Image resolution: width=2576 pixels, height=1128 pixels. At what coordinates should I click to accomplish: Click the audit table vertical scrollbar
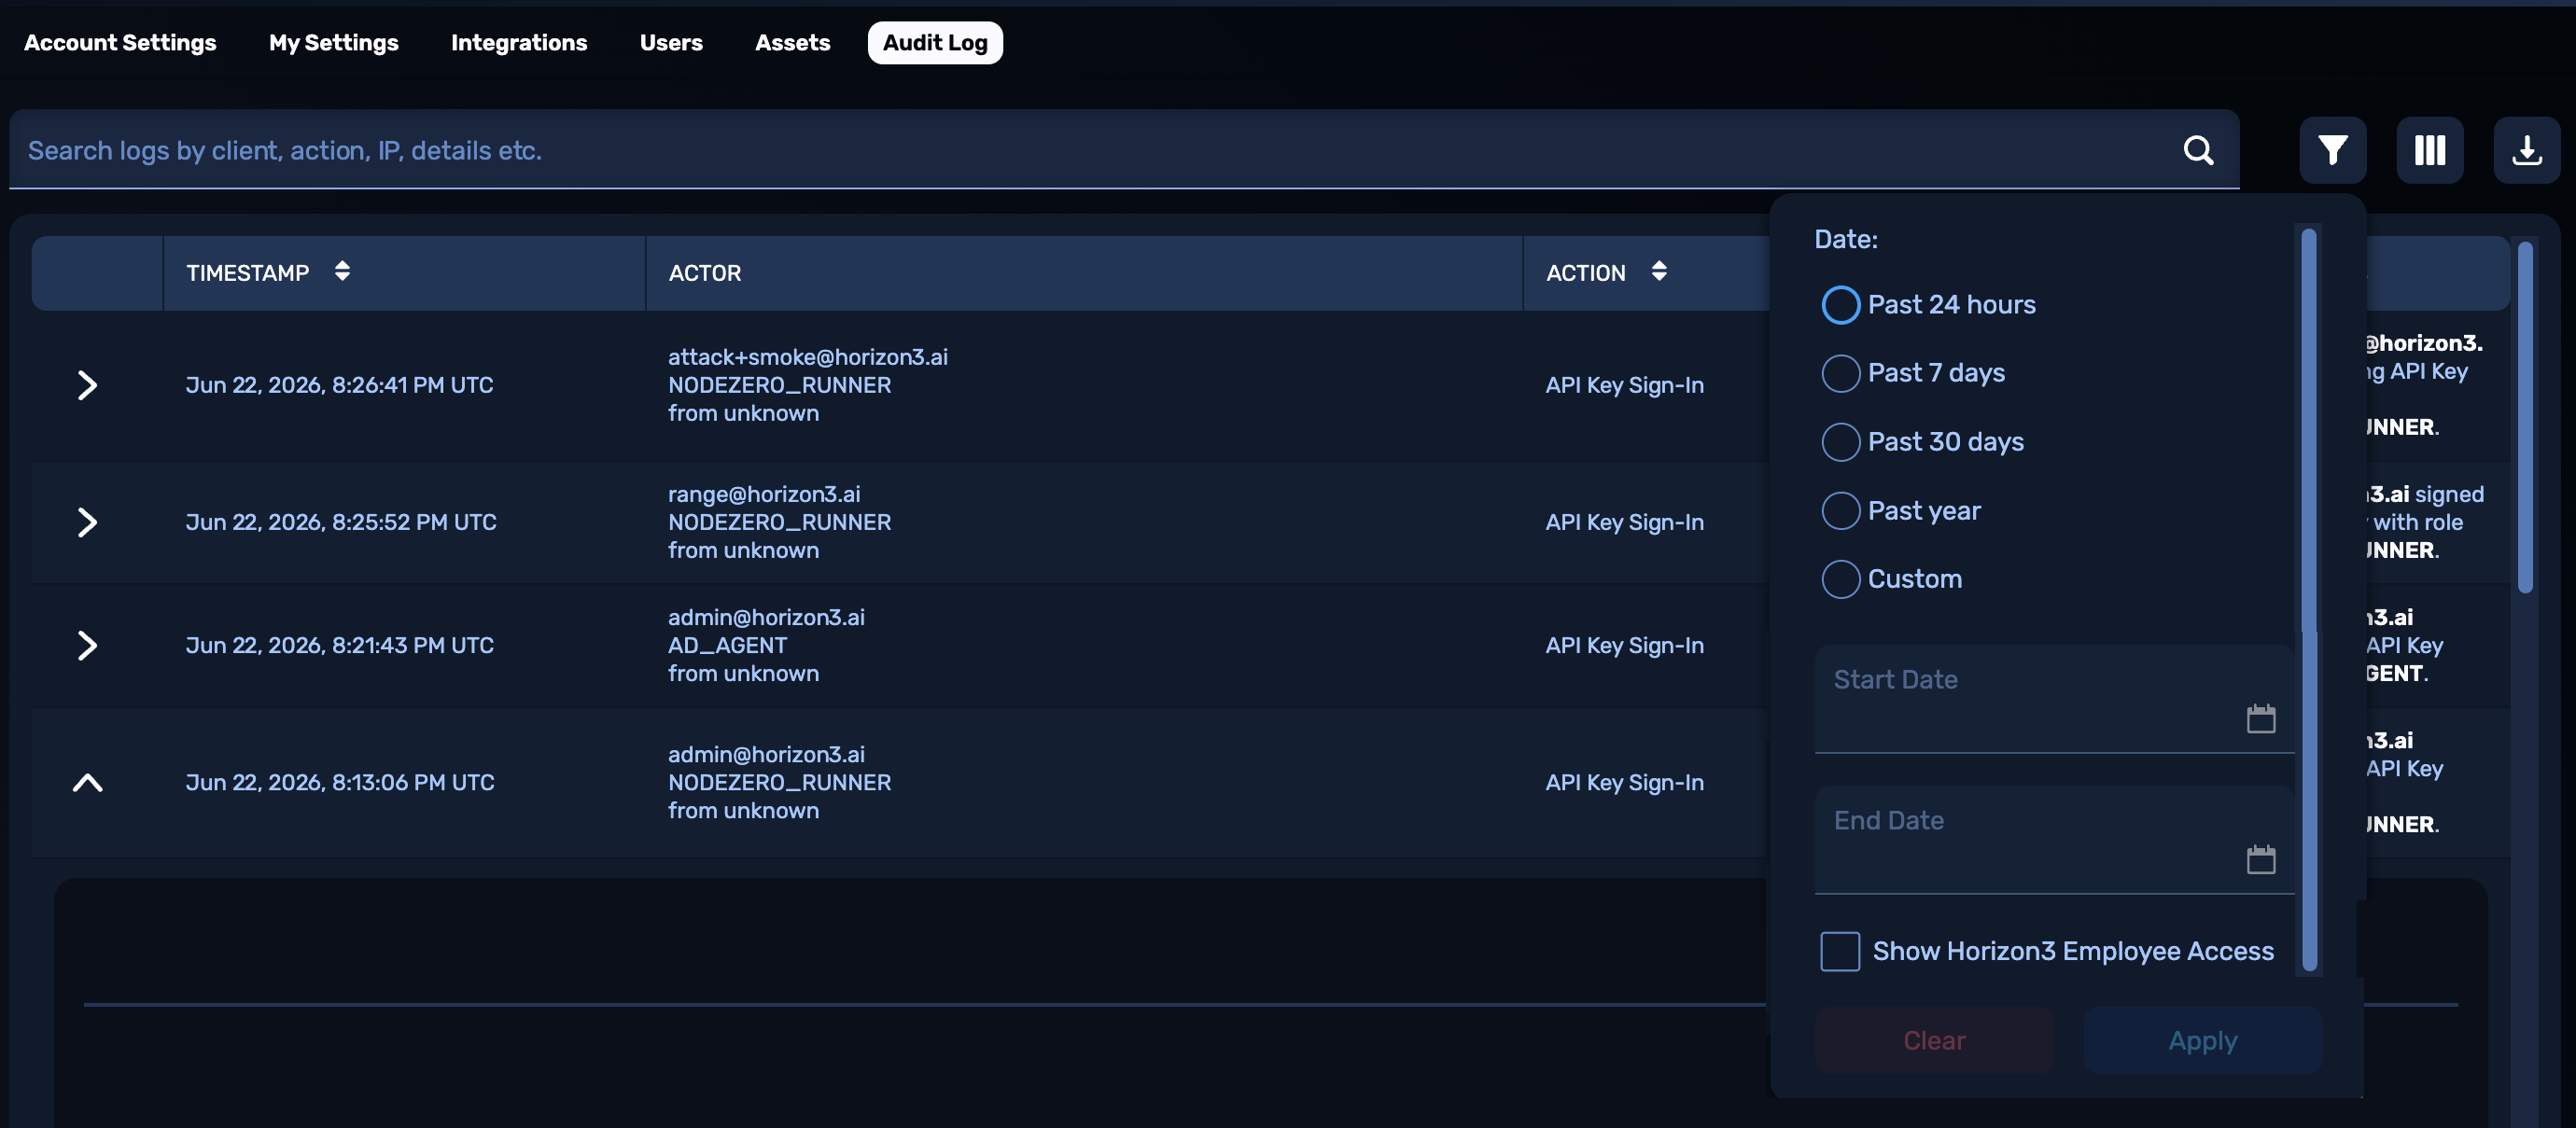(x=2525, y=417)
